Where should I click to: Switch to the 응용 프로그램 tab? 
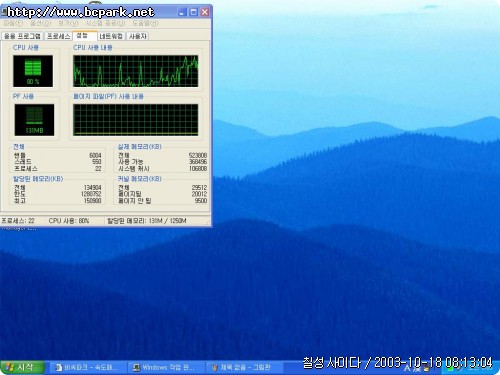click(22, 36)
